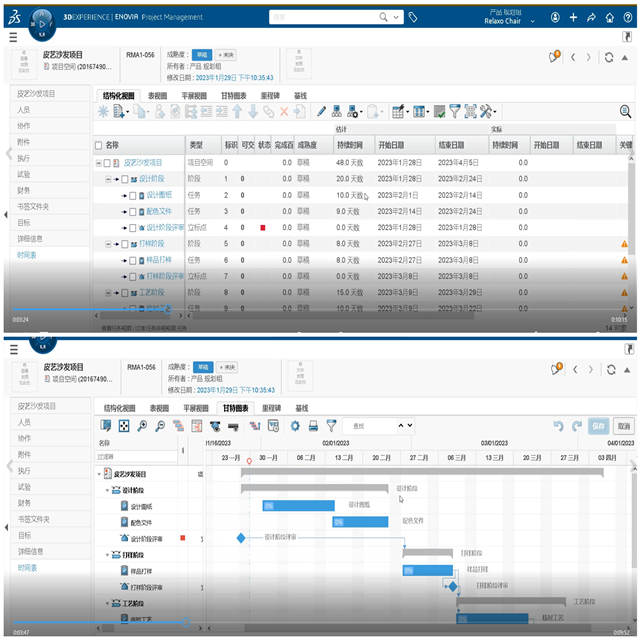Check the box for 皮艺沙发项目 row

pos(107,163)
